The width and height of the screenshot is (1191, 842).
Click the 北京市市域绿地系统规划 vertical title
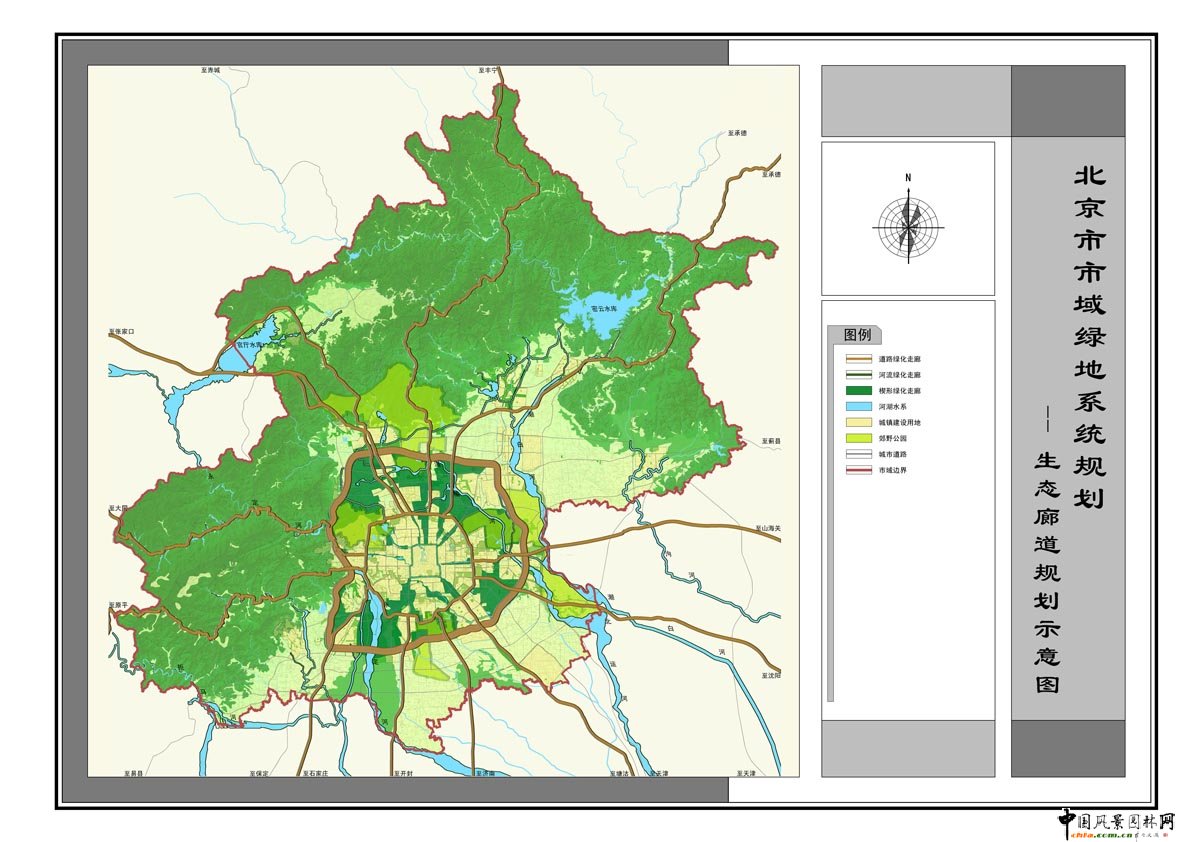click(1089, 336)
